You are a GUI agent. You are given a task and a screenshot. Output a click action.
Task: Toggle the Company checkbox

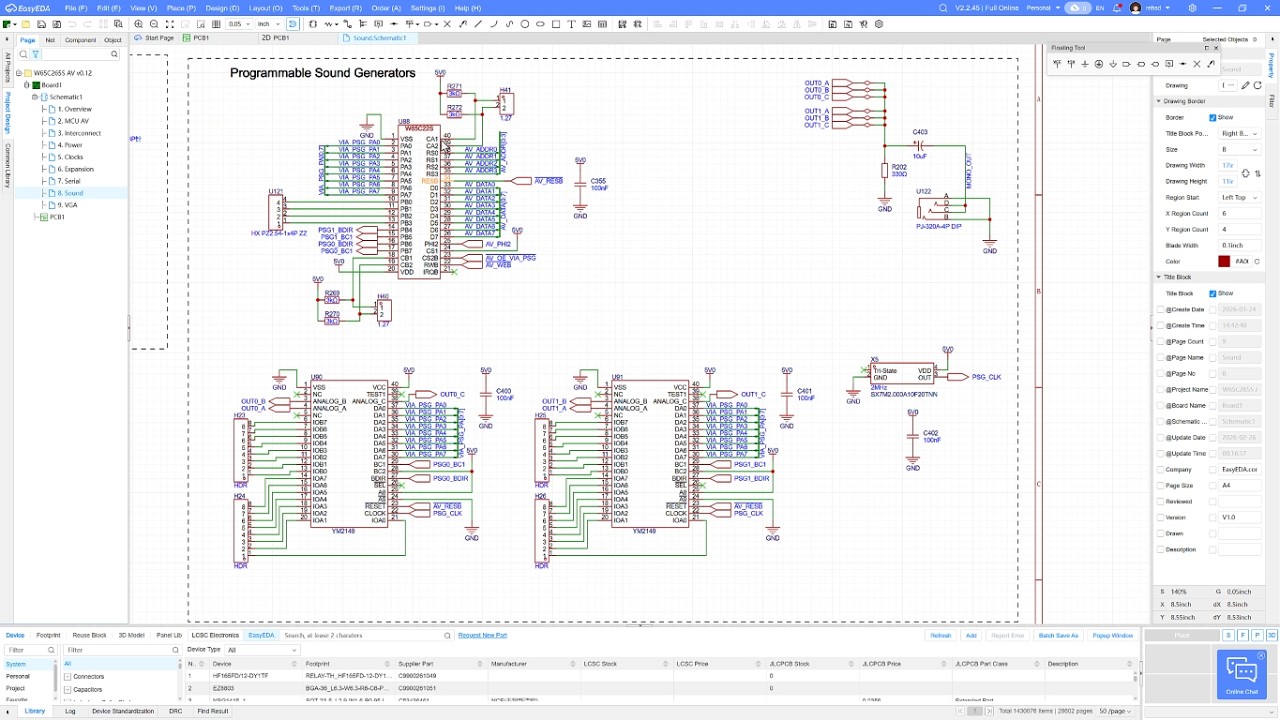tap(1161, 469)
